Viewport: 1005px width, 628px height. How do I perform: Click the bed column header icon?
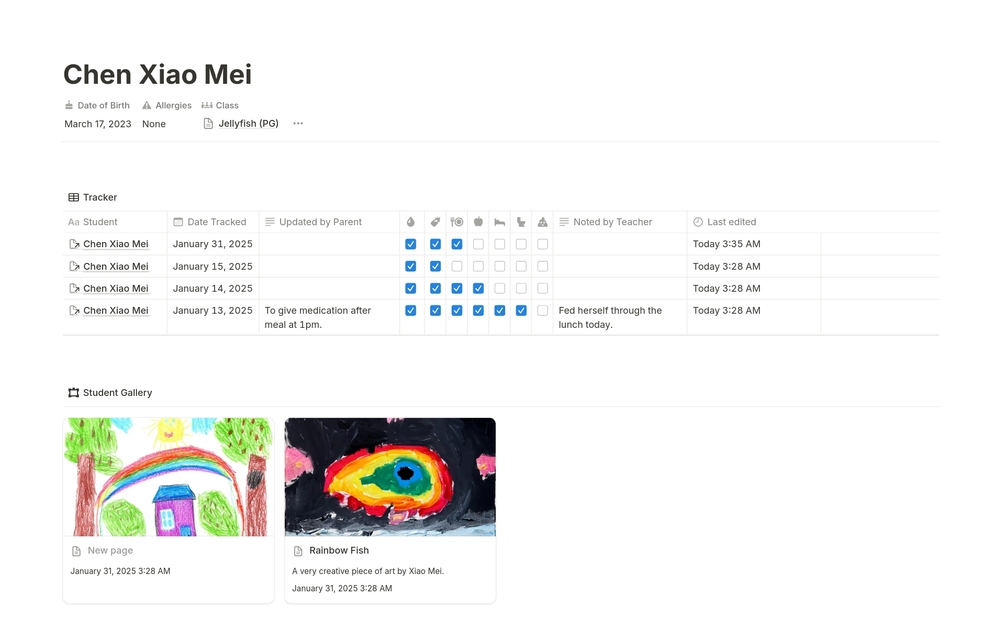[x=500, y=222]
